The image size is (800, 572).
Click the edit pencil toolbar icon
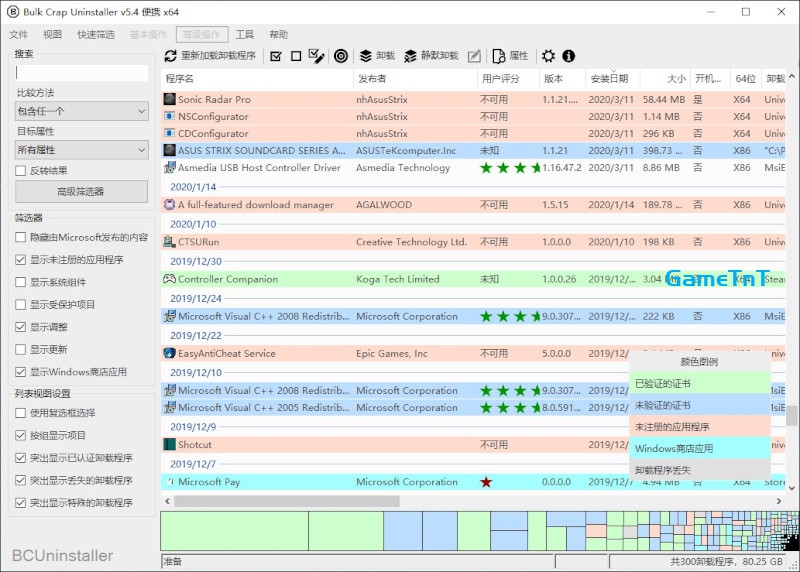coord(474,56)
